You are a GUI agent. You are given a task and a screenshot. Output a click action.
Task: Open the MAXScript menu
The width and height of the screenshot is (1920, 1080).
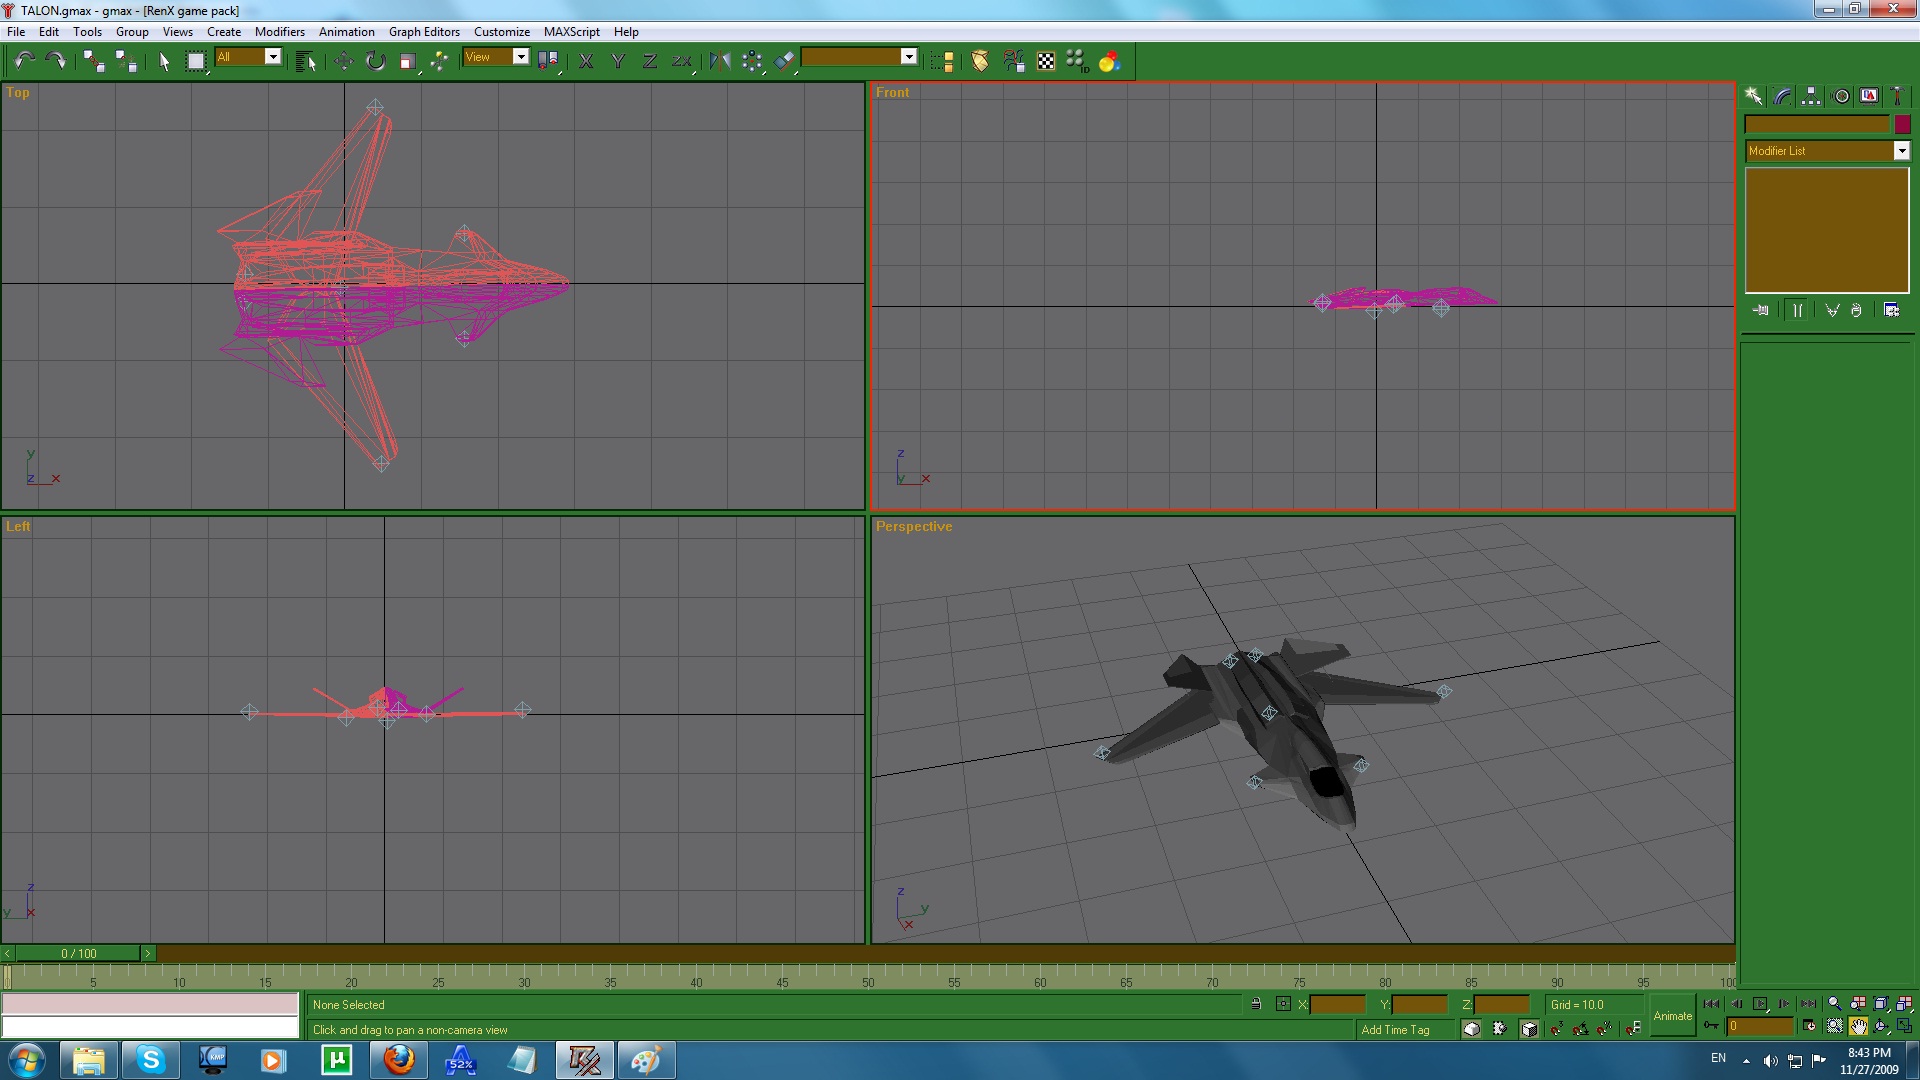[x=572, y=32]
